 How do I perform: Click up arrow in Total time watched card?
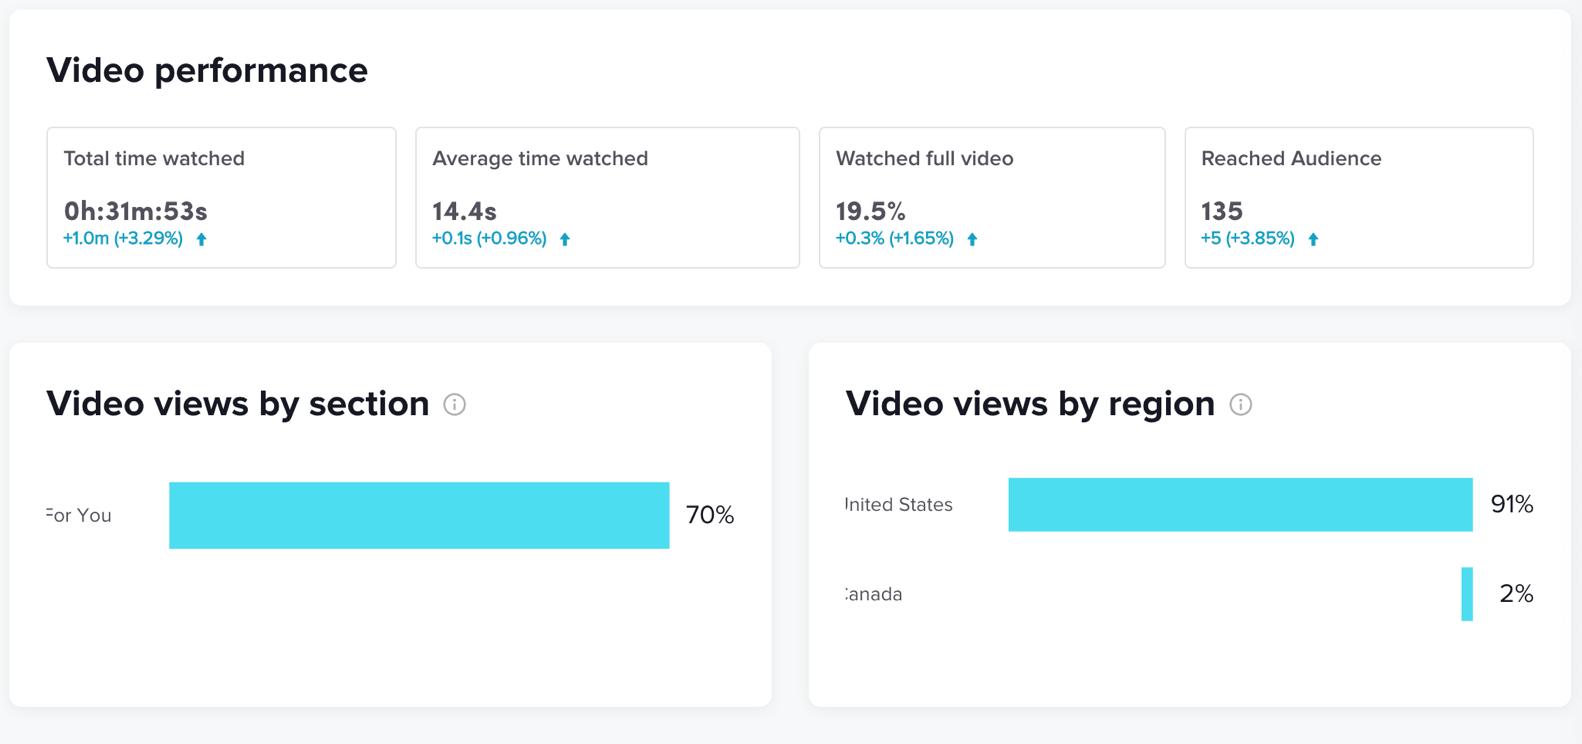201,239
